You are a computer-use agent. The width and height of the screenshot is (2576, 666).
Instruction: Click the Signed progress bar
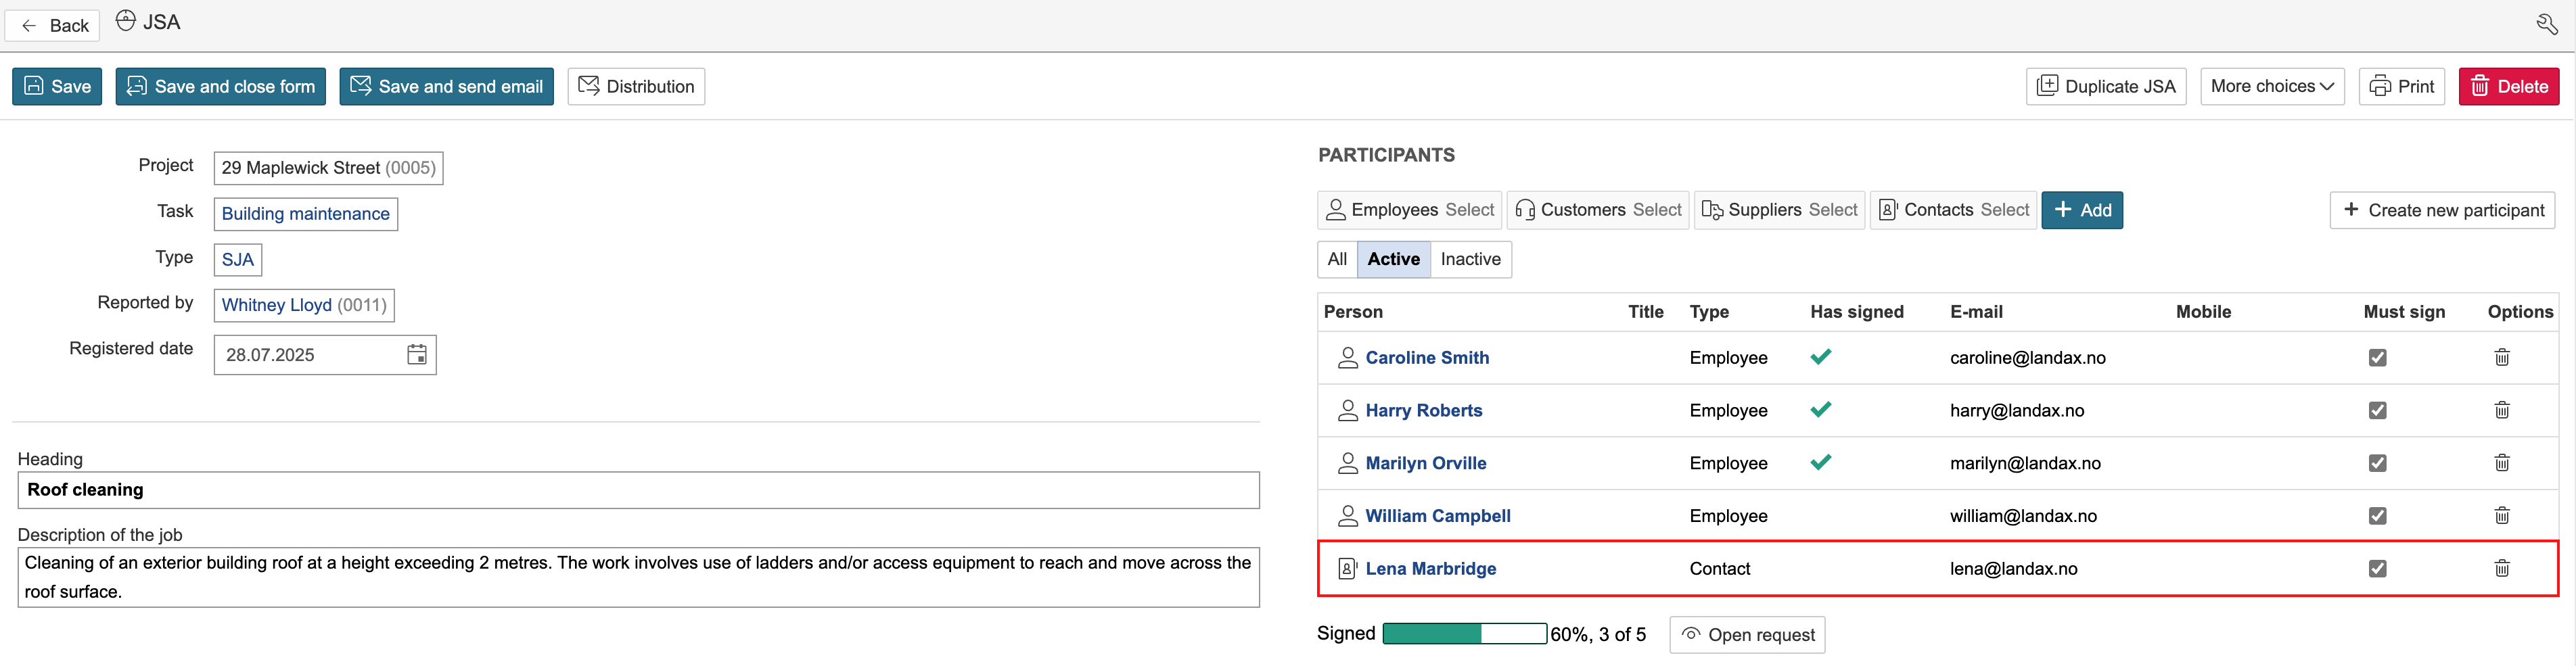[x=1464, y=634]
